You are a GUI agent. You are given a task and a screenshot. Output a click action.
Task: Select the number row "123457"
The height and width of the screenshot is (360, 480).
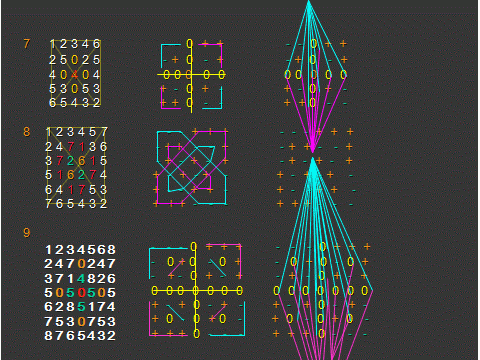(x=76, y=132)
